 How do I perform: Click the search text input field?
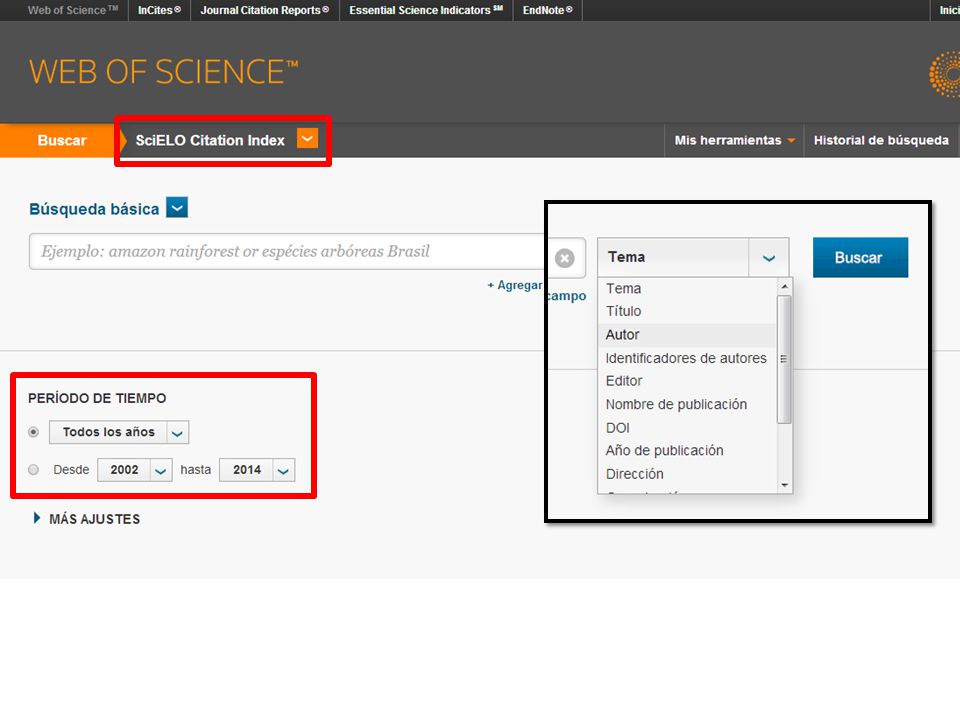coord(288,252)
